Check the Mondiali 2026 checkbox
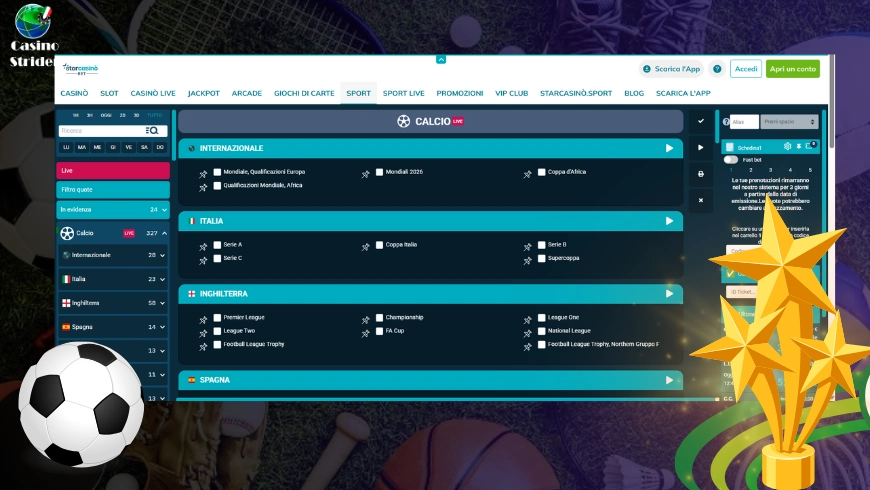Viewport: 870px width, 490px height. 379,172
